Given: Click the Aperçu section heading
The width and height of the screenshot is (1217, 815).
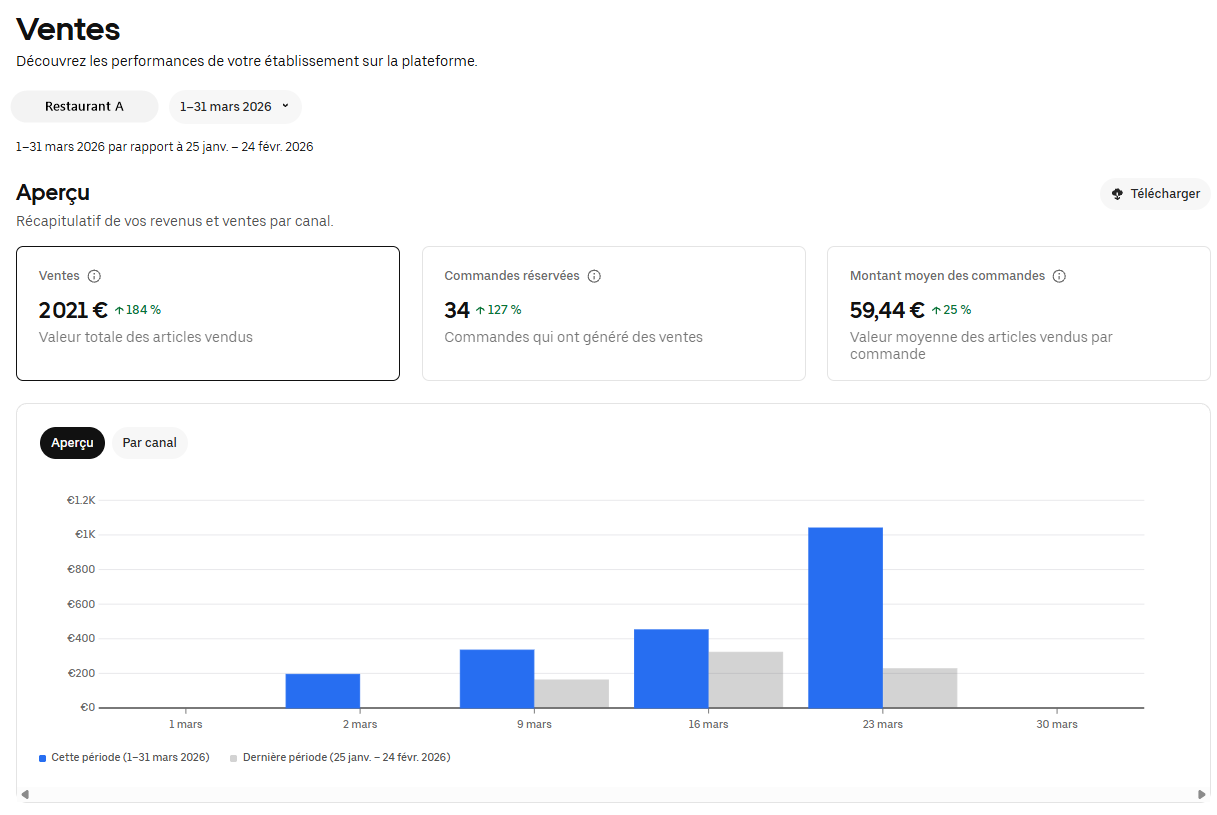Looking at the screenshot, I should coord(53,193).
